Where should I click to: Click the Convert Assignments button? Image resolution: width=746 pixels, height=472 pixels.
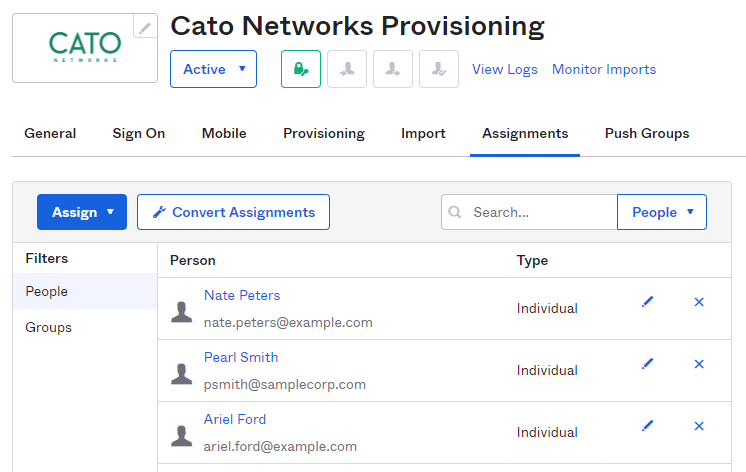(x=233, y=212)
